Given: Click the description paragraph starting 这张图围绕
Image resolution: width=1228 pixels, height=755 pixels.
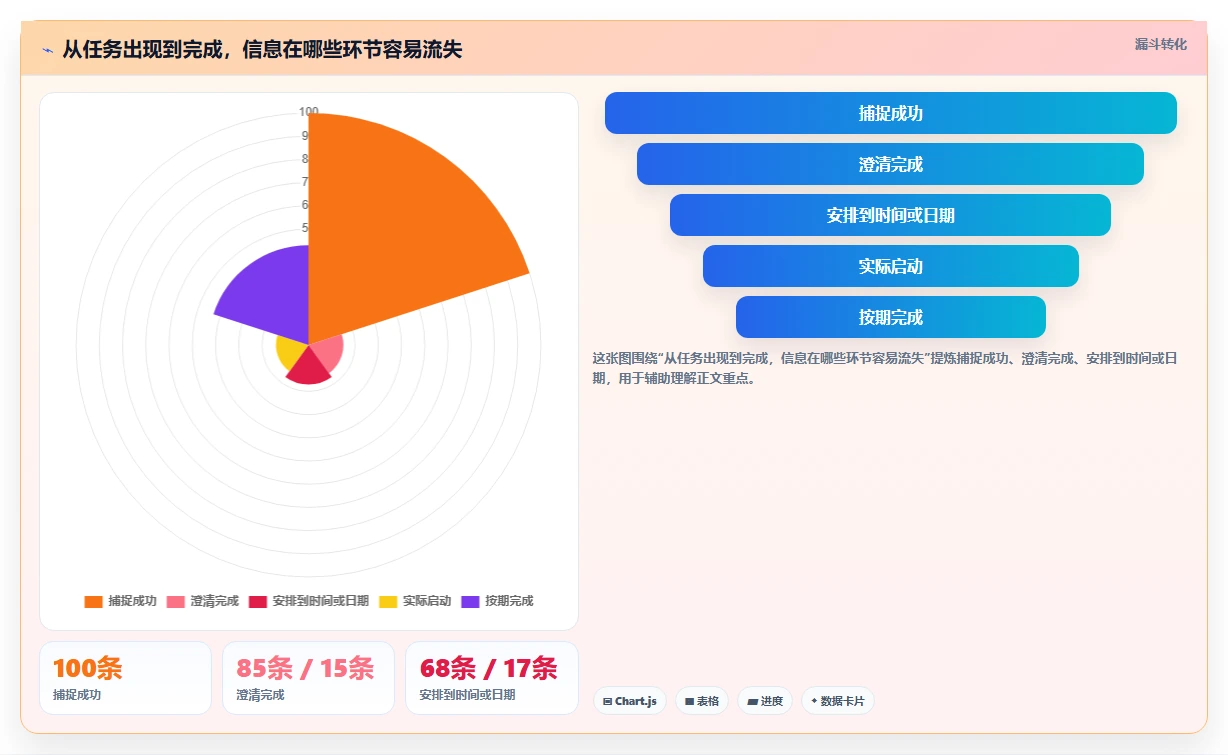Looking at the screenshot, I should pyautogui.click(x=886, y=368).
